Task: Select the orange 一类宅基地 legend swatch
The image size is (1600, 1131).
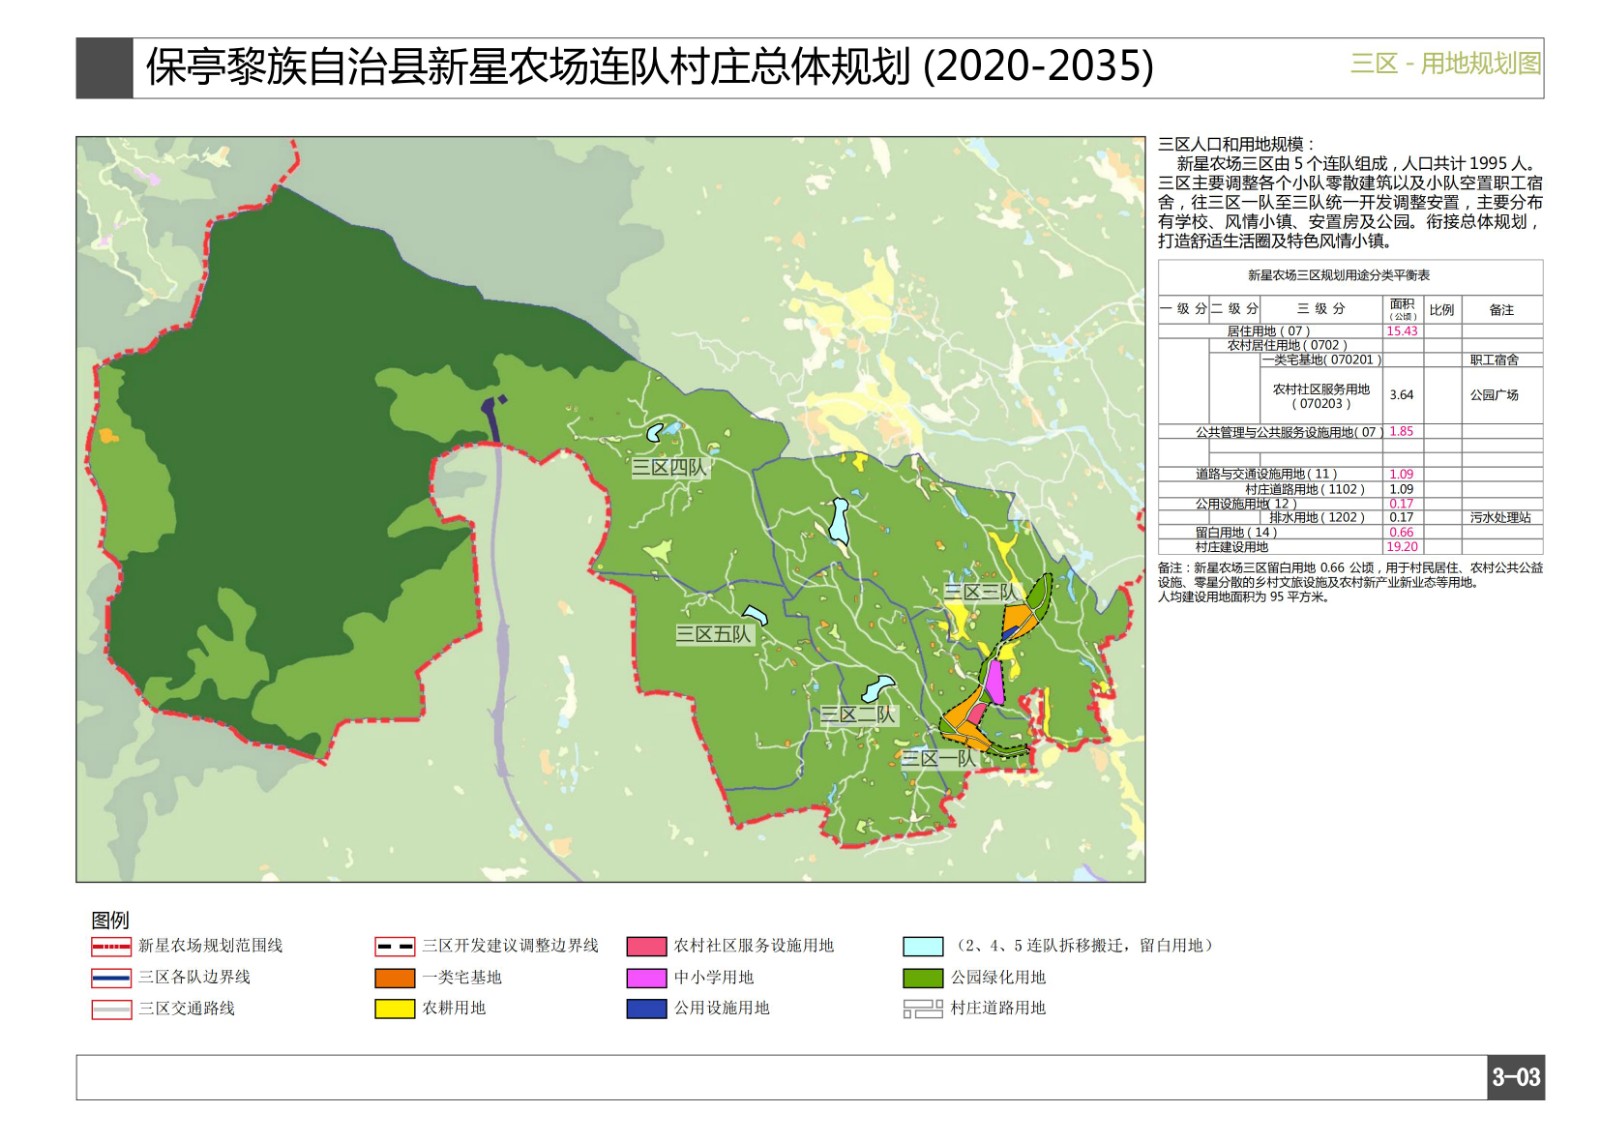Action: (x=395, y=977)
